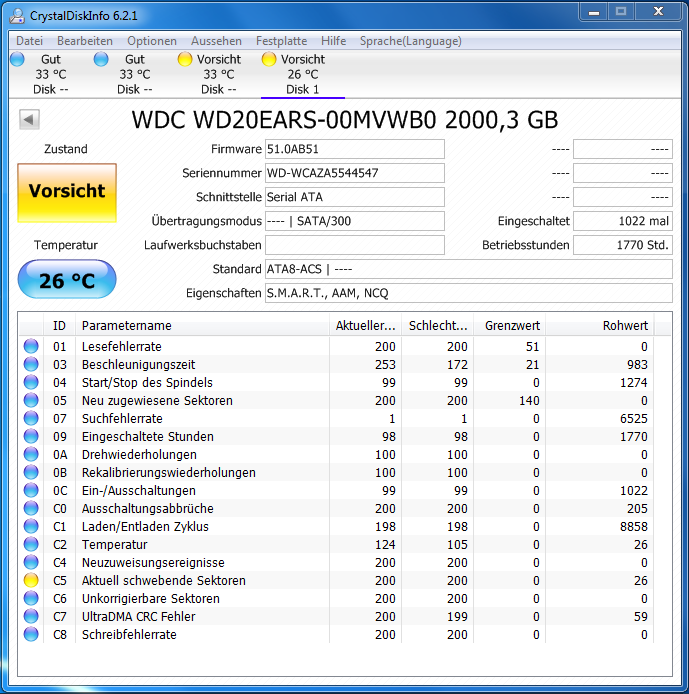The image size is (689, 694).
Task: Click the Grenzwert column header
Action: tap(510, 326)
